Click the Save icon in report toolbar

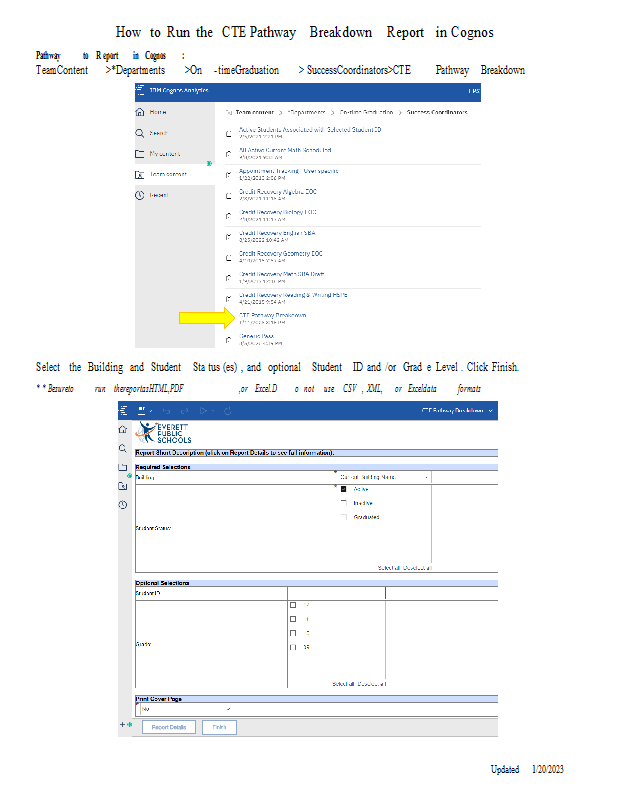click(x=142, y=410)
